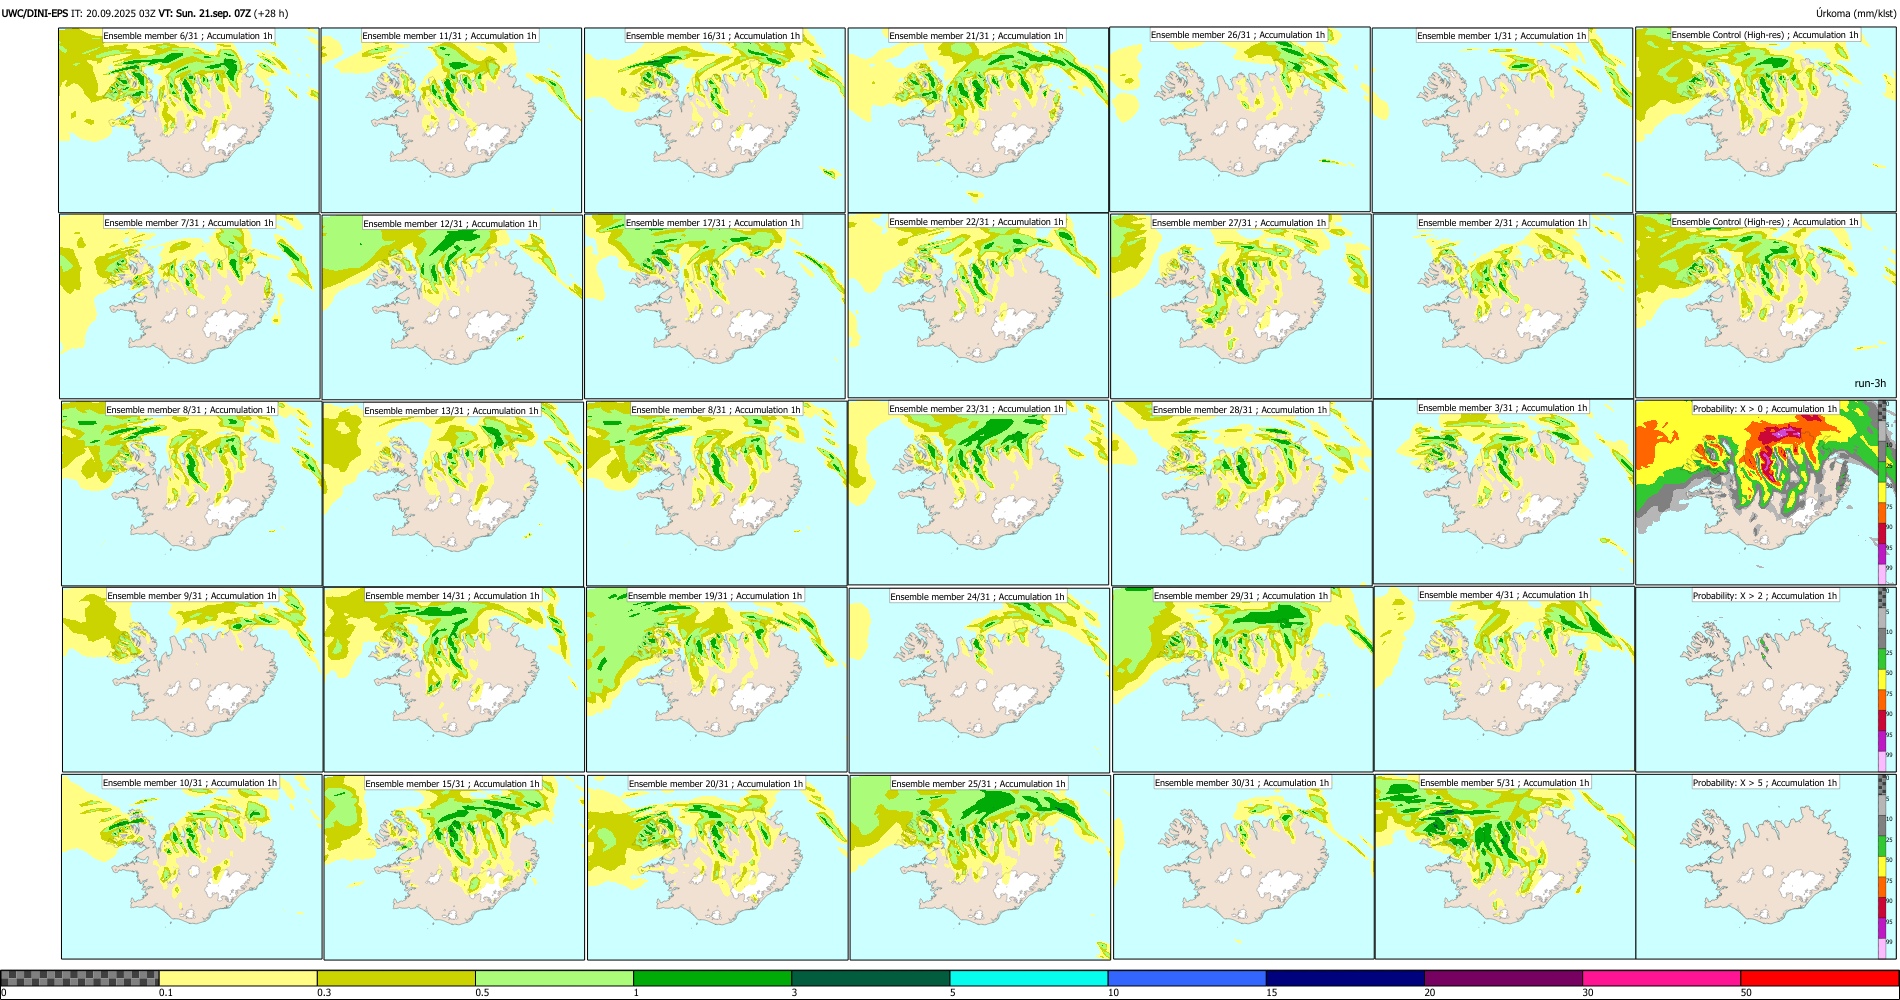
Task: Open the Ensemble member 26/31 map
Action: [x=1240, y=119]
